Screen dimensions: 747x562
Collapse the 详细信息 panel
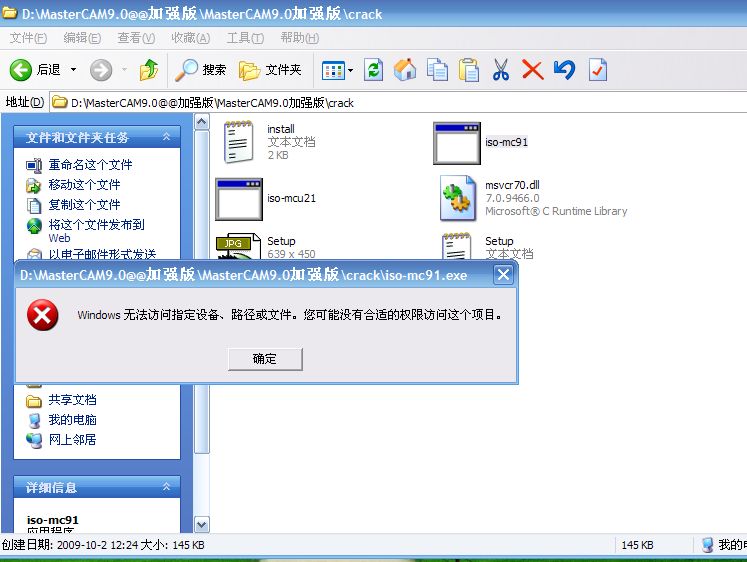(x=166, y=487)
